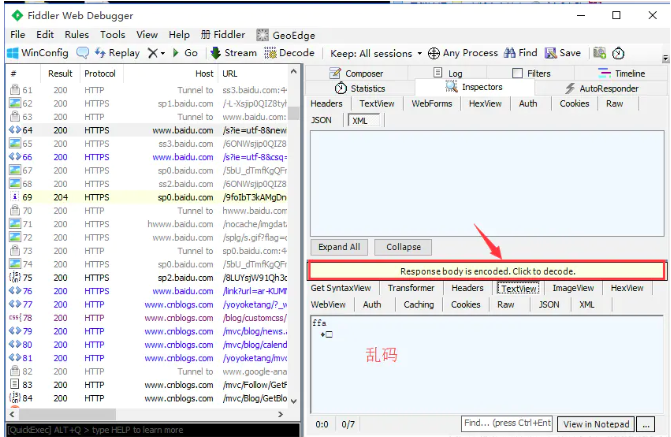Select session 75 sp2.baidu.com row
The height and width of the screenshot is (437, 671).
[x=148, y=278]
